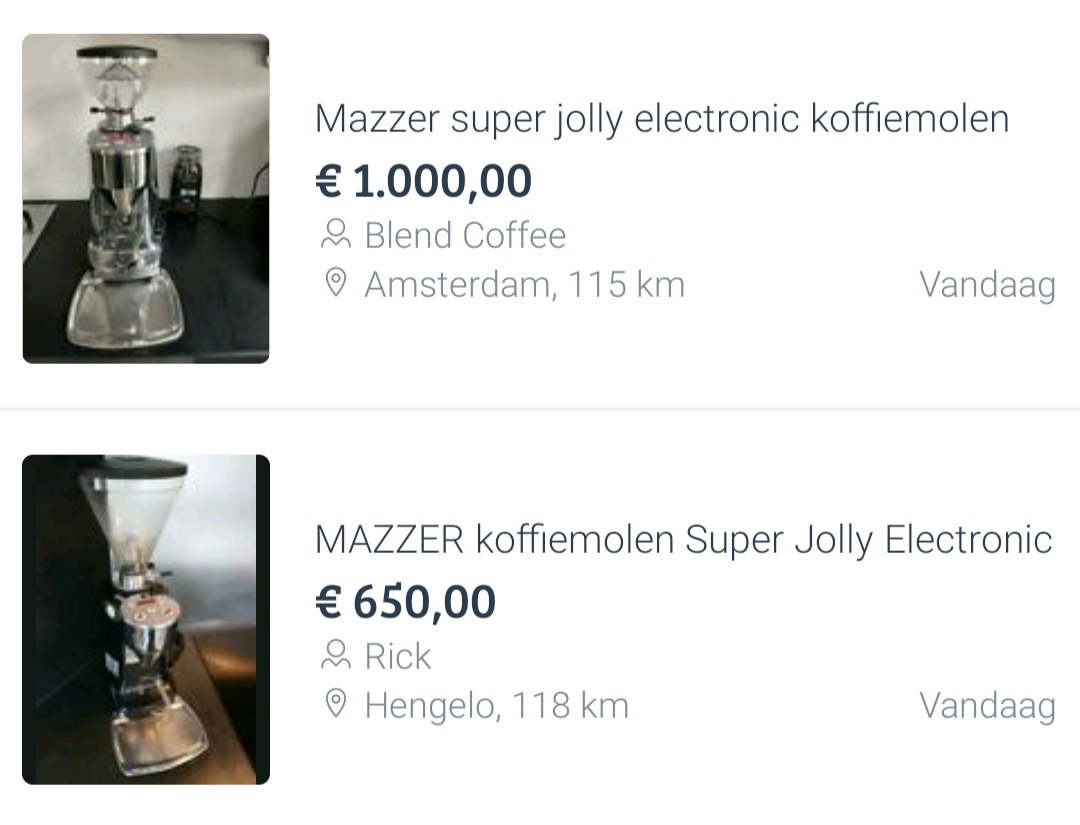Open the 'Mazzer super jolly electronic koffiemolen' listing title
Viewport: 1080px width, 825px height.
coord(661,119)
